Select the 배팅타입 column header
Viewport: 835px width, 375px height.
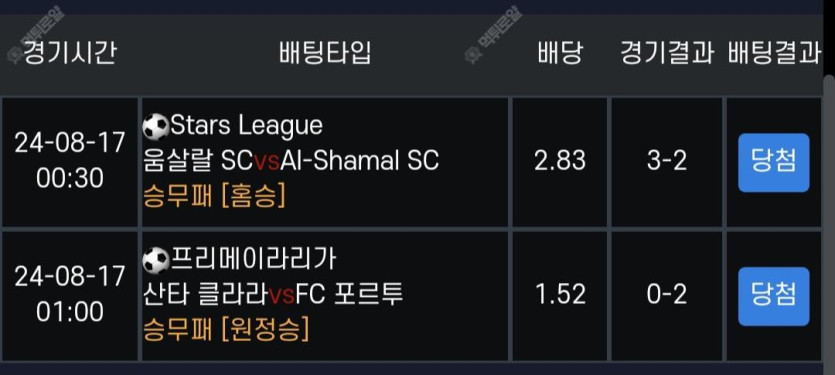coord(325,53)
